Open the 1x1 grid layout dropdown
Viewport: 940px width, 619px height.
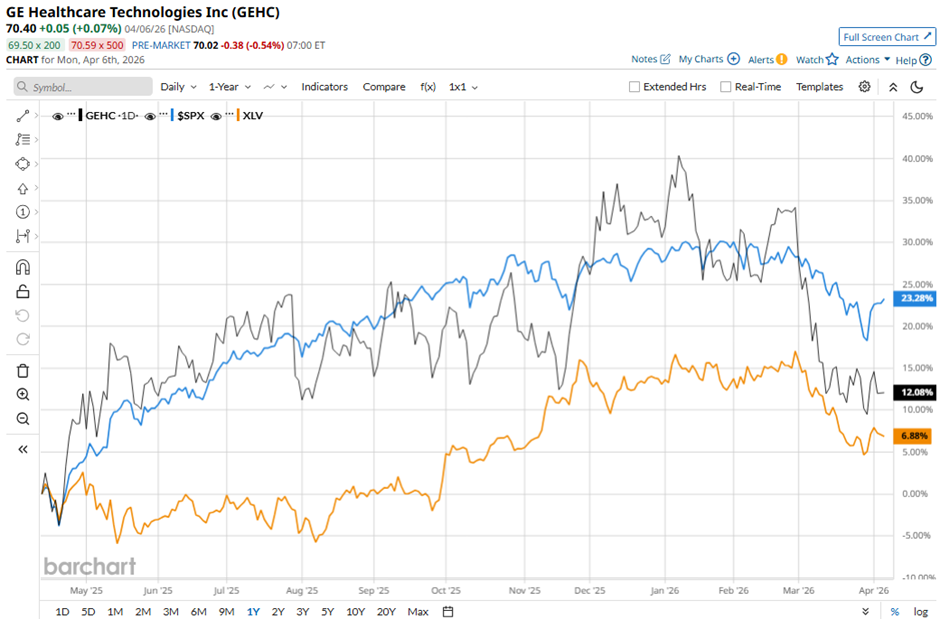463,87
